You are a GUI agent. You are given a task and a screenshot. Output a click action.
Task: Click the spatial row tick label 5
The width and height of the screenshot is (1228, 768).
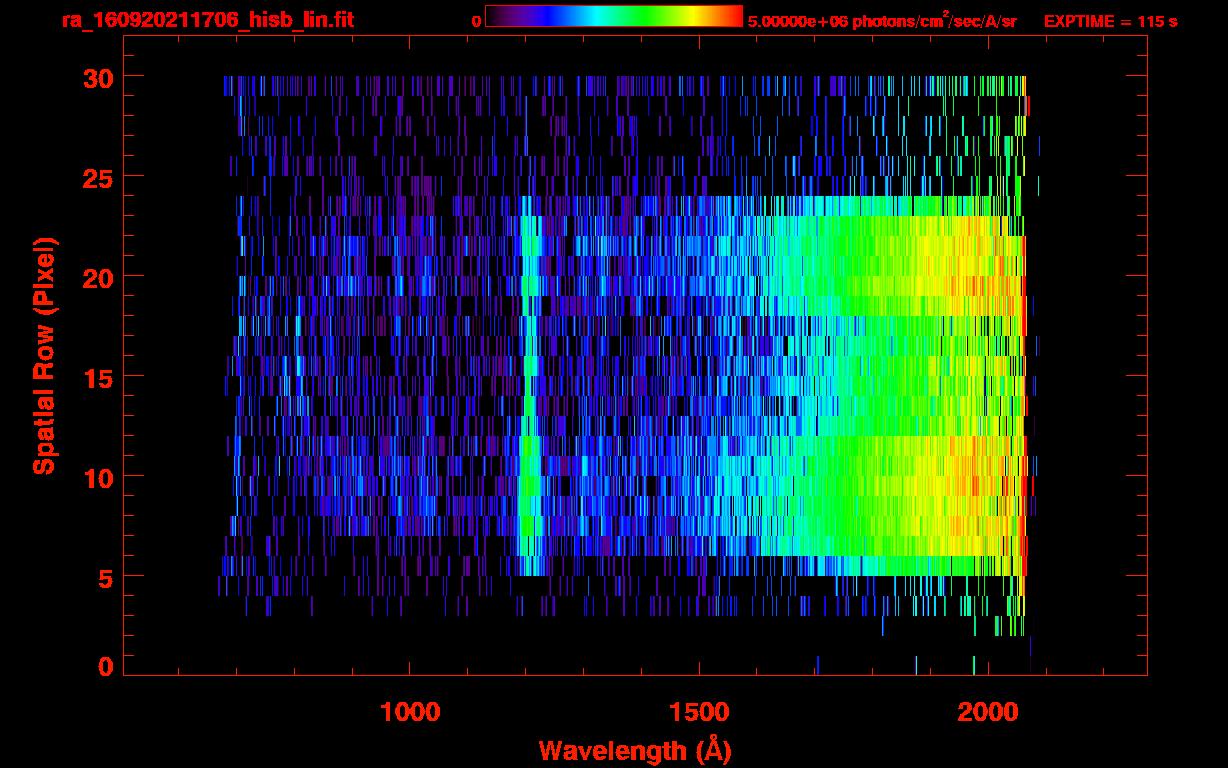(105, 577)
